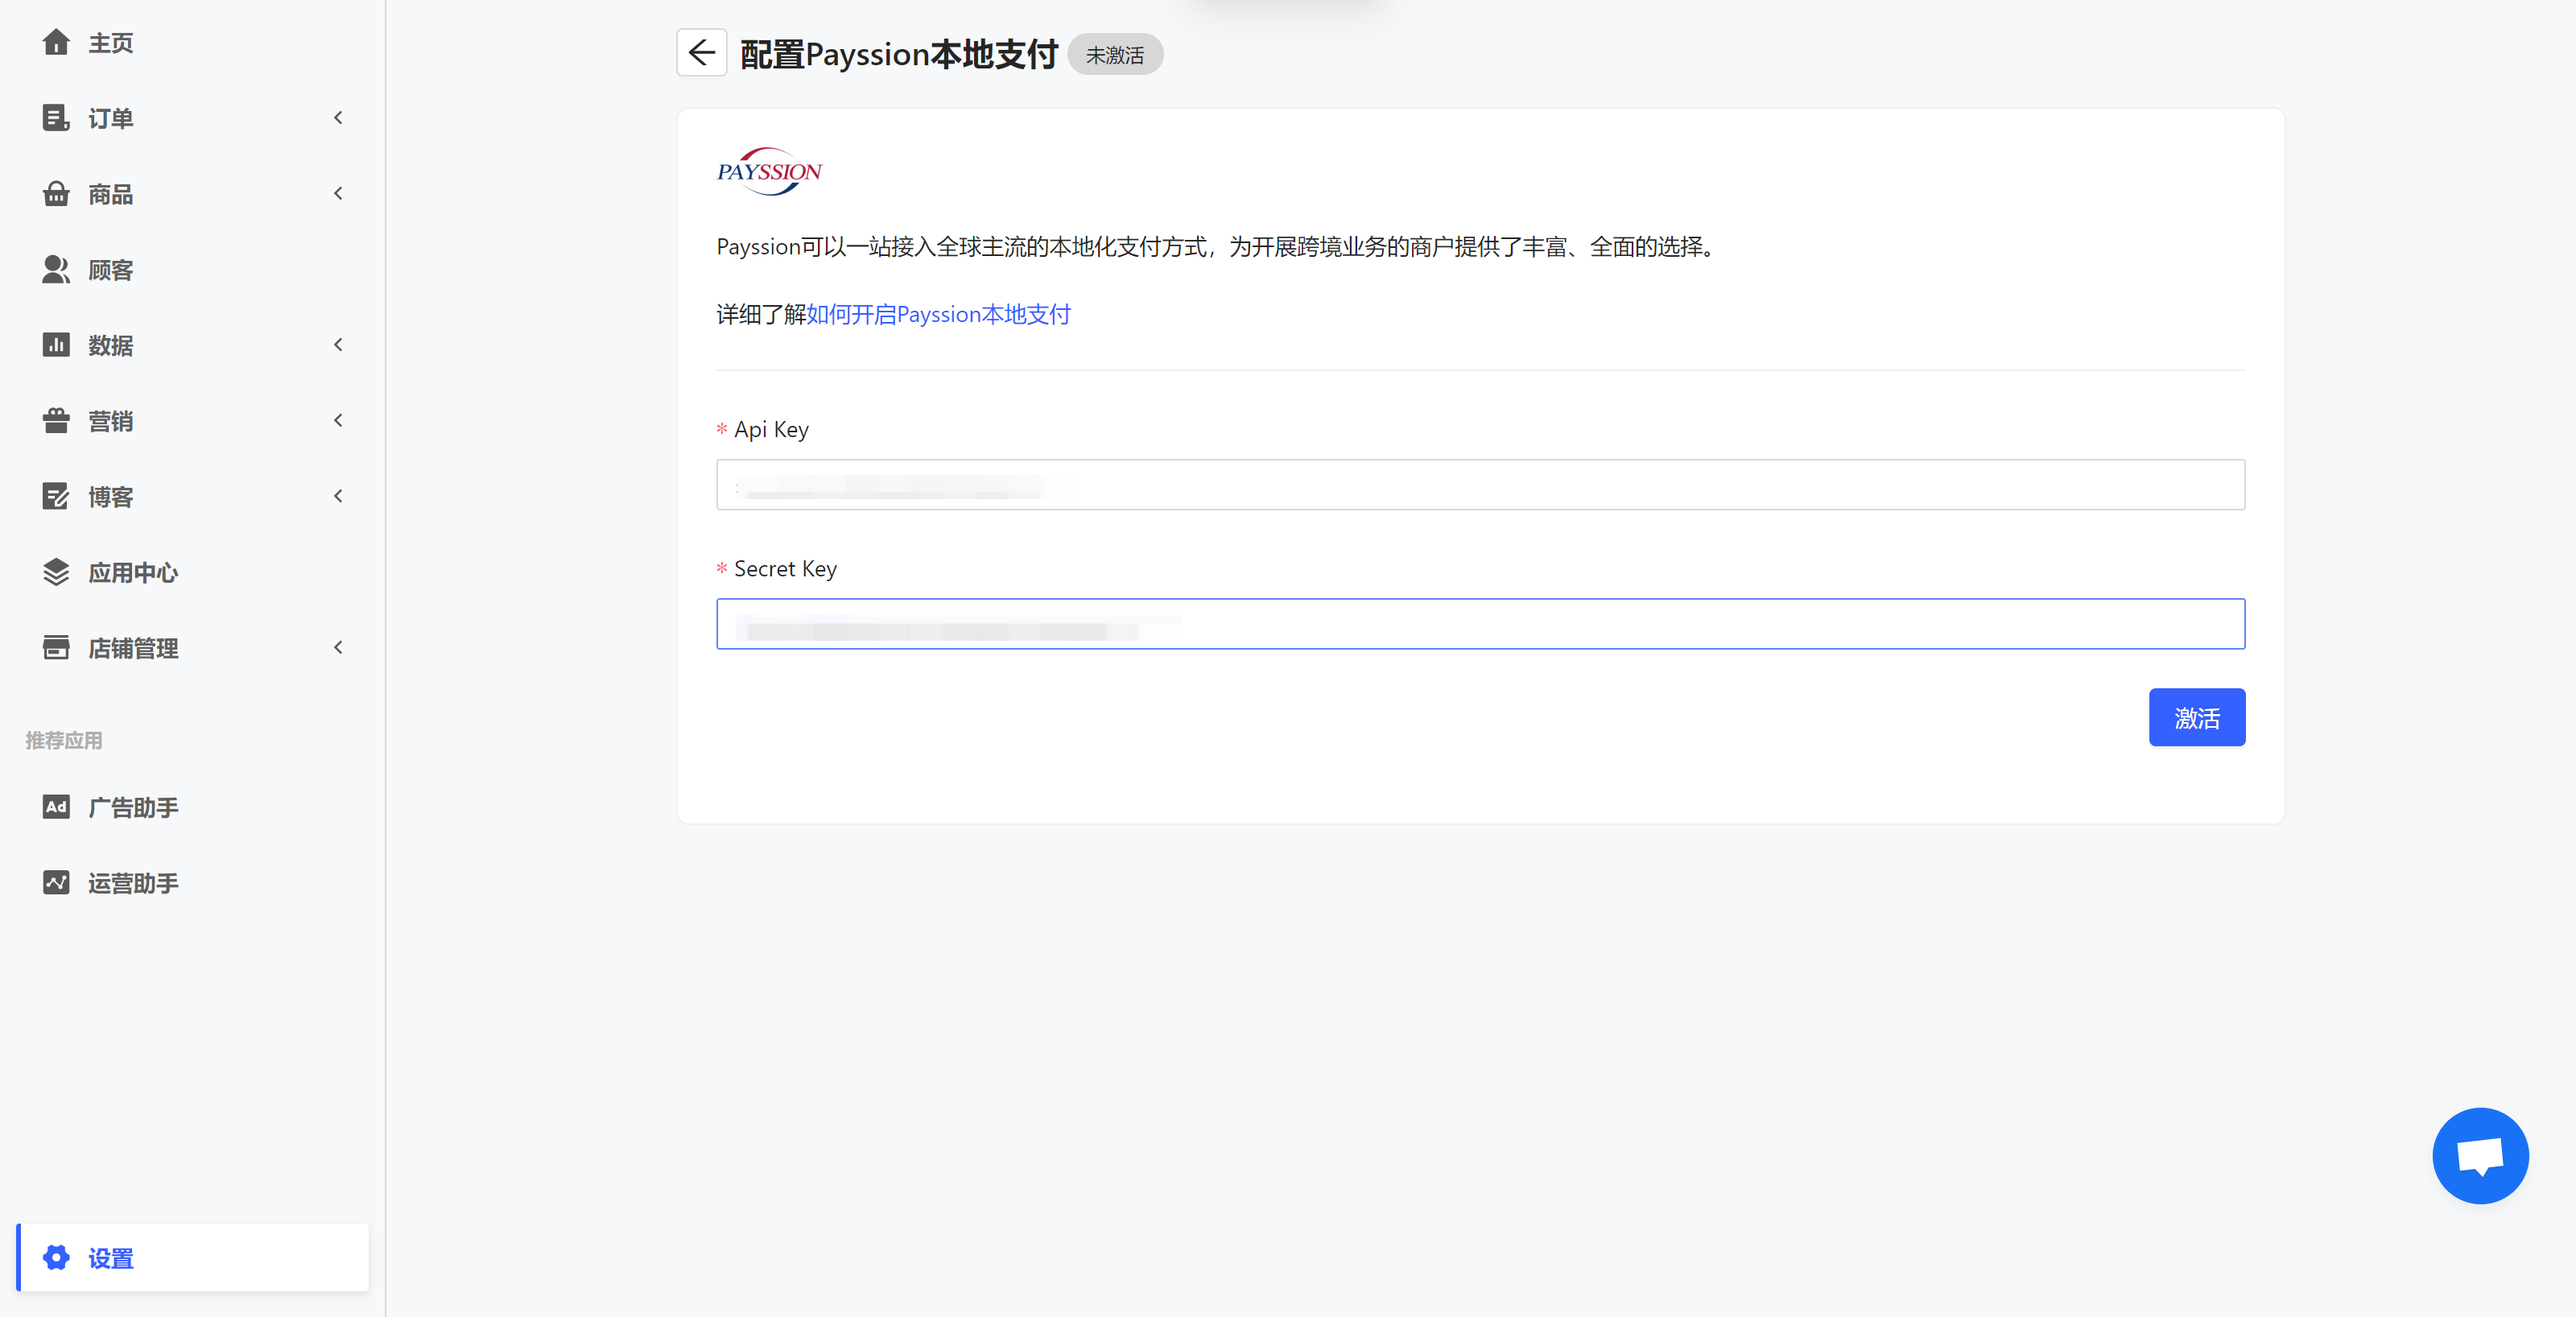Click the 订单 menu label
The image size is (2576, 1317).
pyautogui.click(x=111, y=119)
